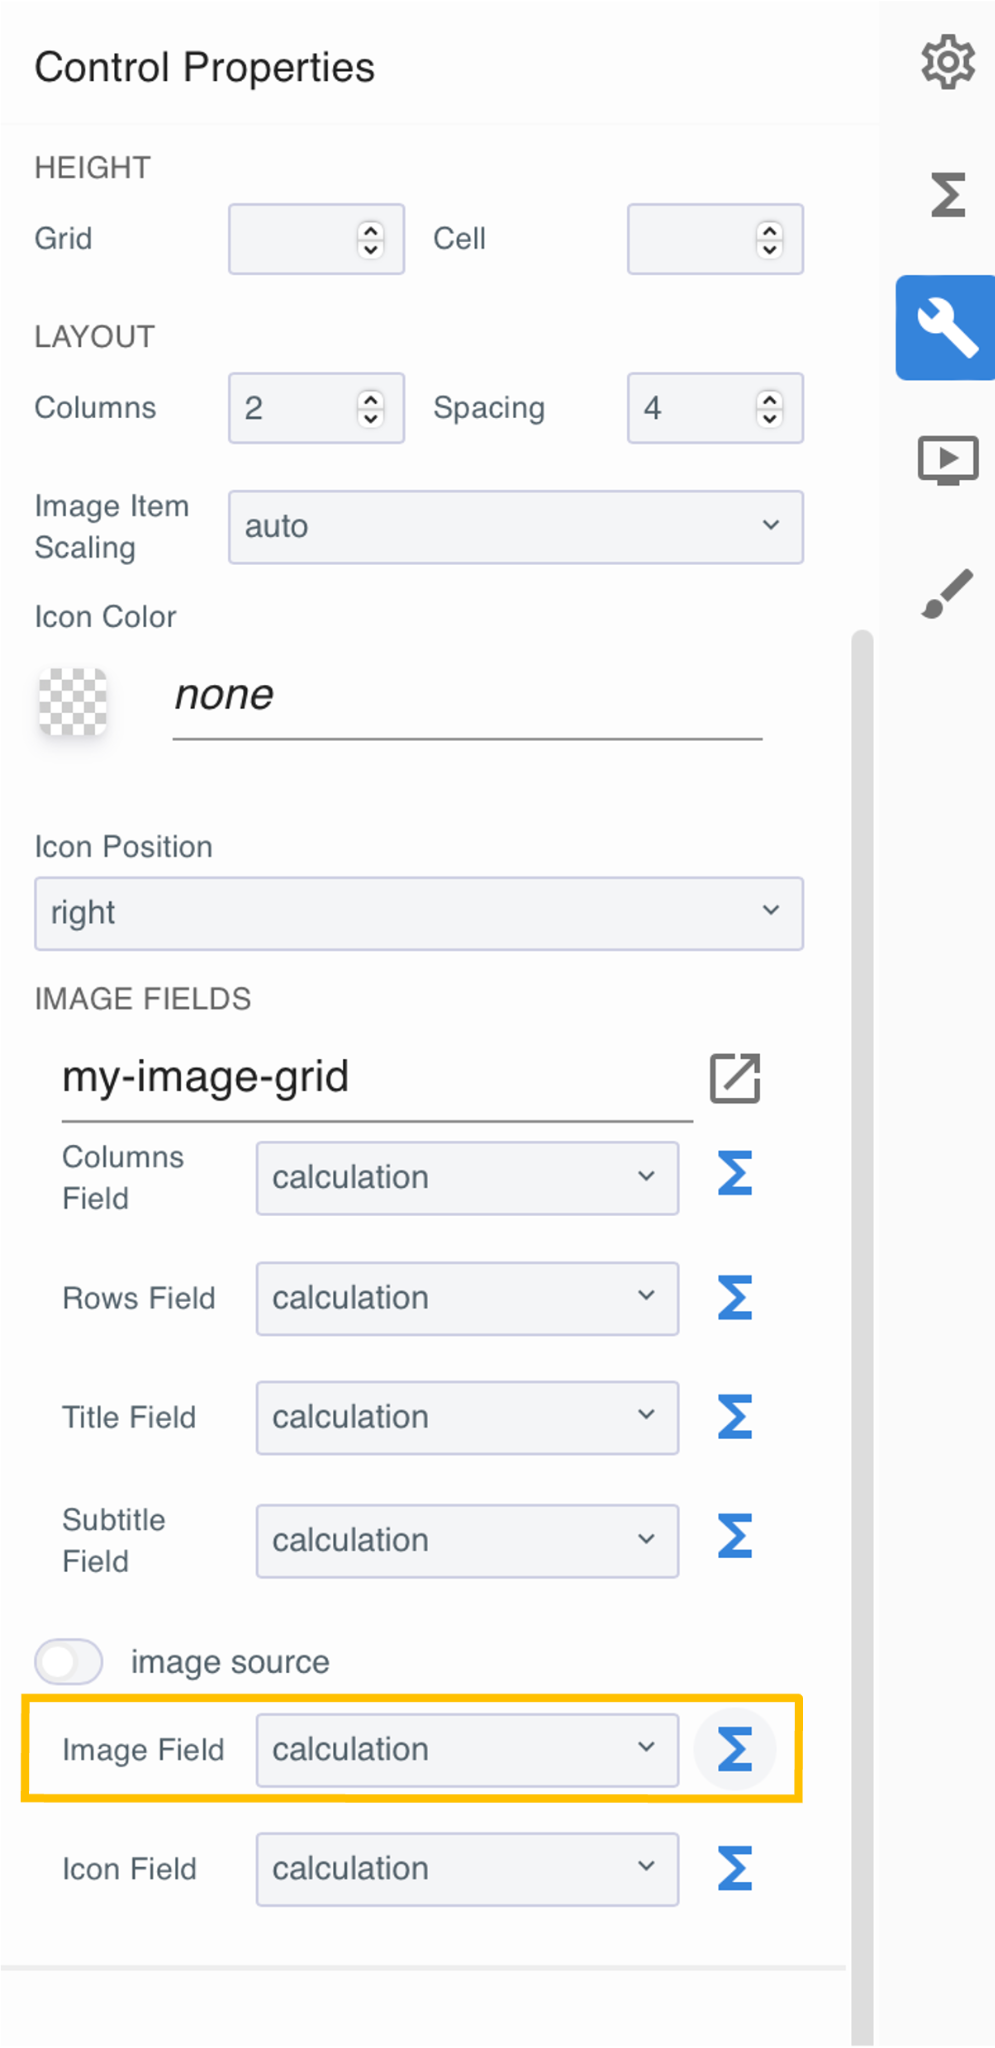Click sigma icon beside Icon Field
Image resolution: width=995 pixels, height=2048 pixels.
click(x=735, y=1869)
